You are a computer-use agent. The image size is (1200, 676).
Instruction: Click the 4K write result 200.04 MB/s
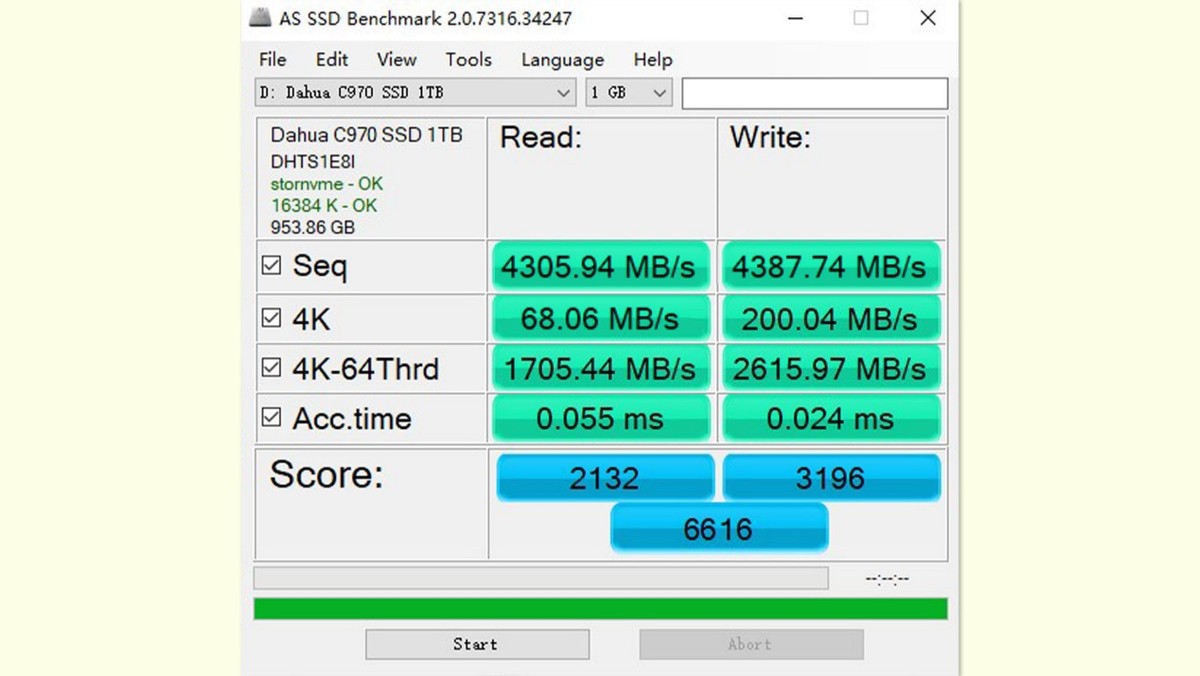pos(830,318)
